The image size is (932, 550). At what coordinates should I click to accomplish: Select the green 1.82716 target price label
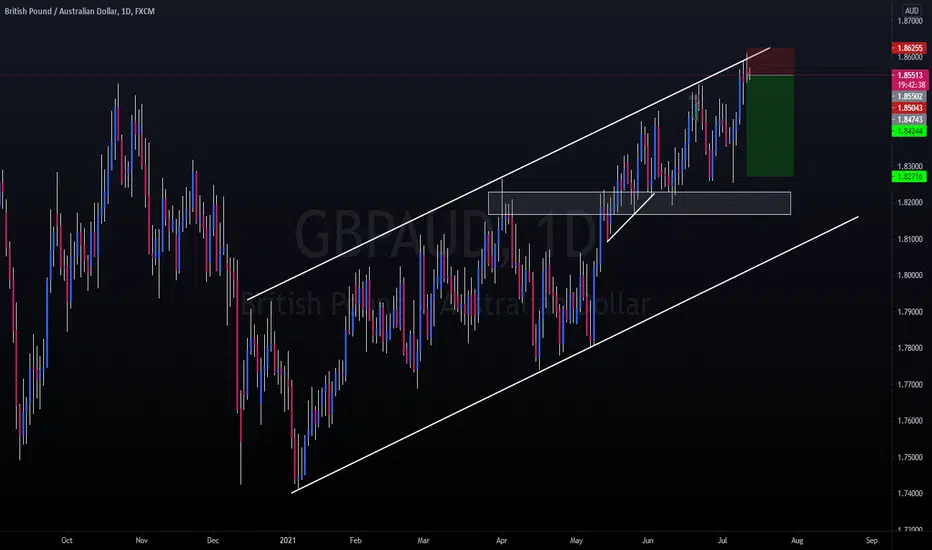(x=909, y=177)
